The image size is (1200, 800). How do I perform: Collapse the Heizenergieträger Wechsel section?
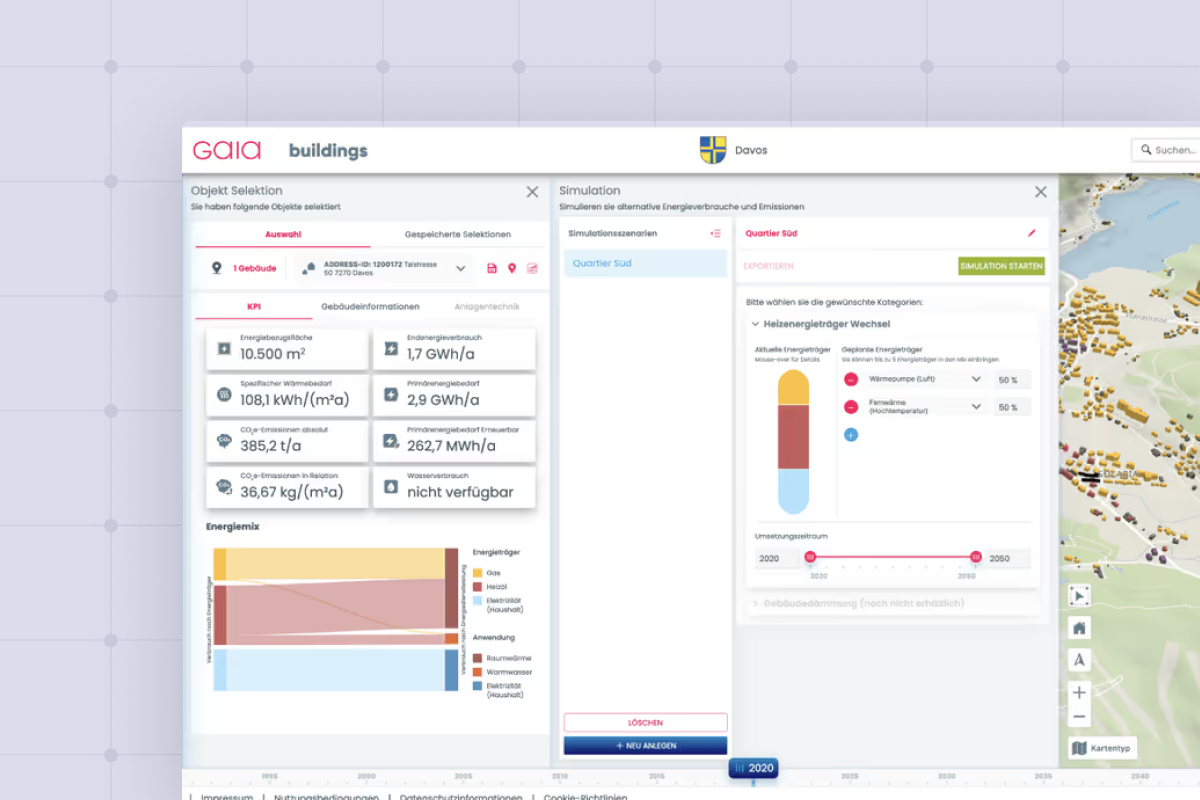pyautogui.click(x=755, y=324)
